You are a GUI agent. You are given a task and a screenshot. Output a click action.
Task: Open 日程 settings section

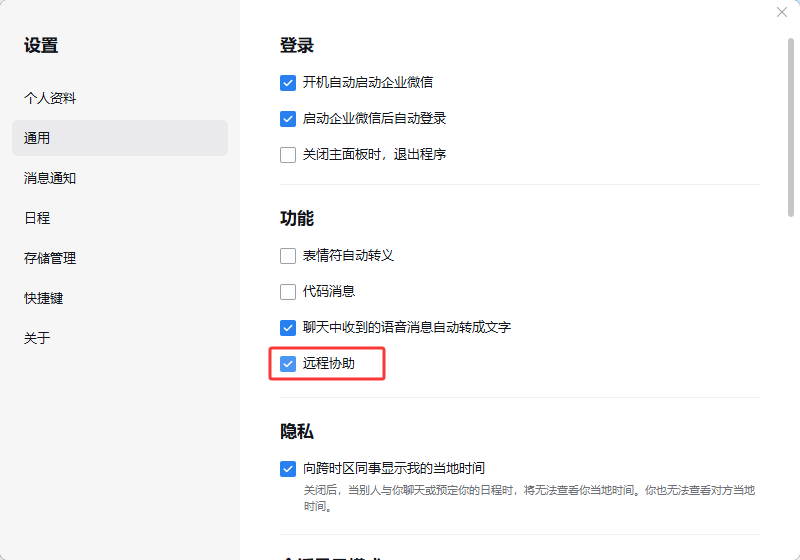click(x=37, y=218)
